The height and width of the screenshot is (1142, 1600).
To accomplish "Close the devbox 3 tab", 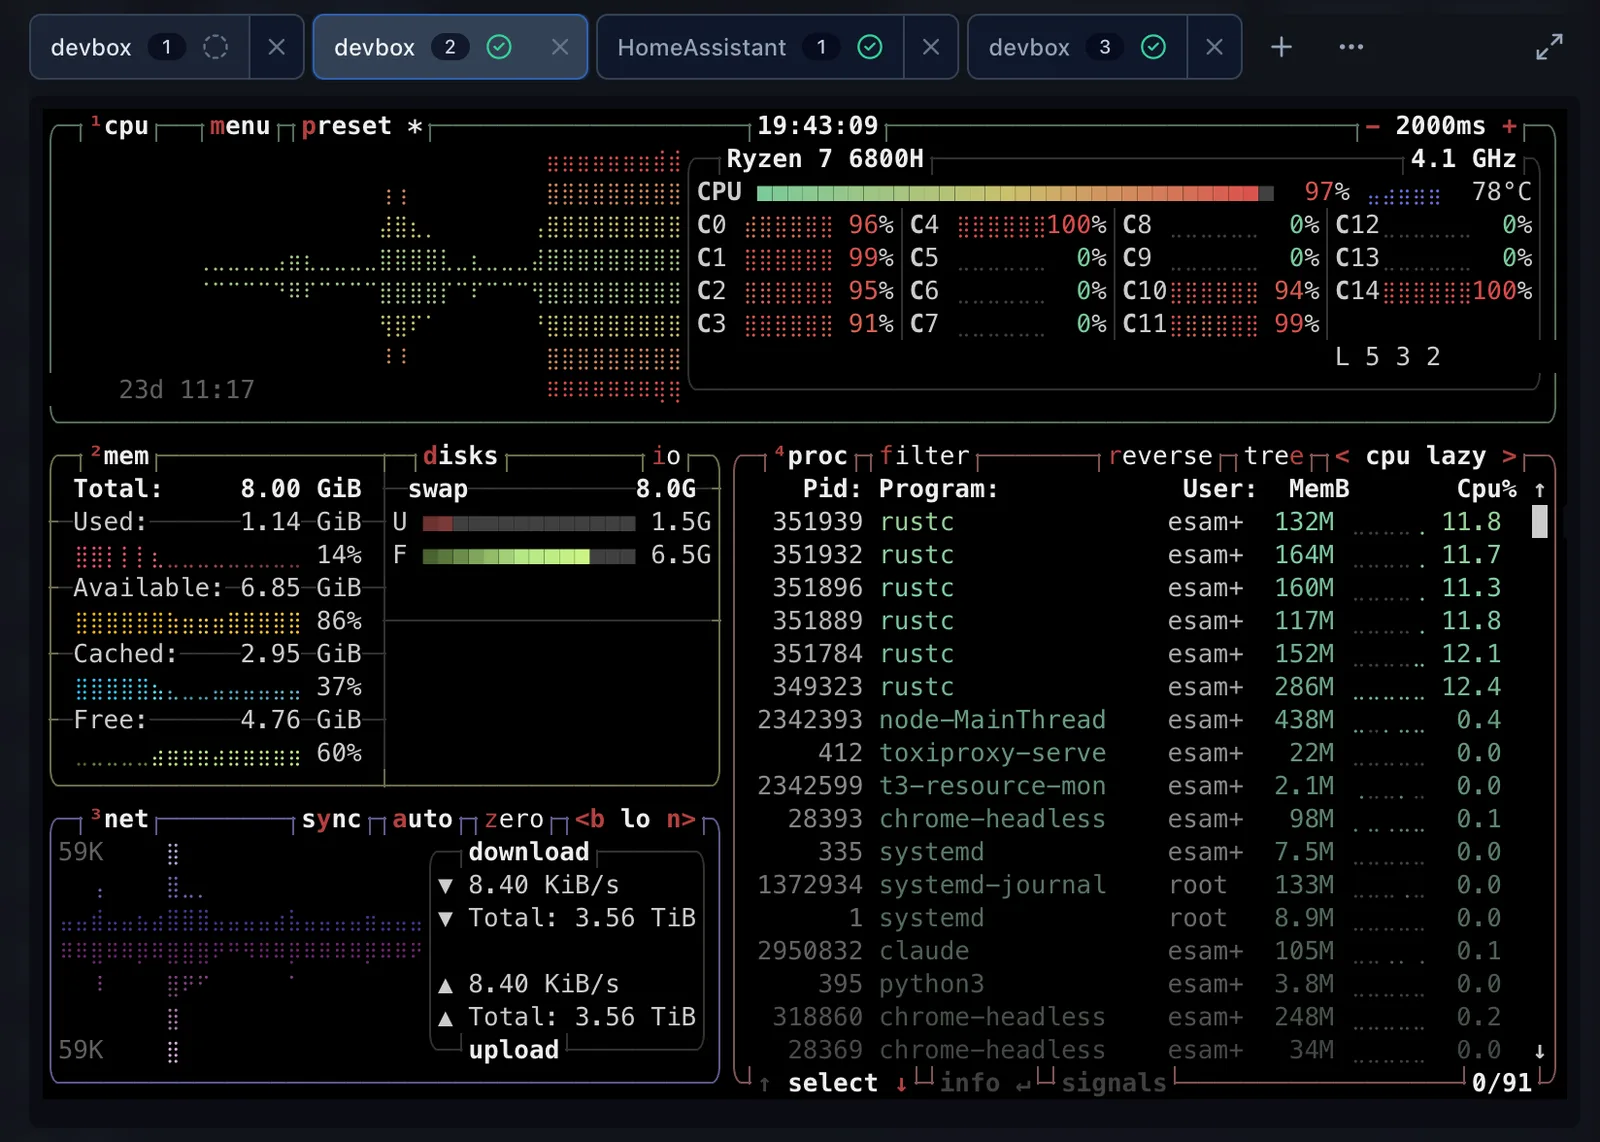I will (1214, 47).
